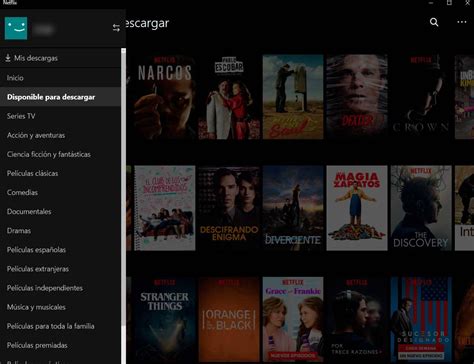Open Descifrando Enigma poster
The height and width of the screenshot is (364, 474).
click(229, 208)
